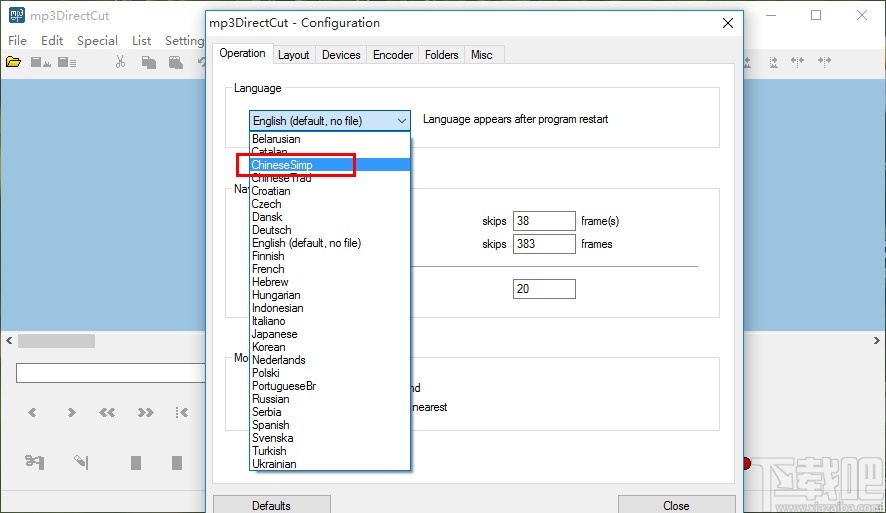Choose Deutsch in the language list
Screen dimensions: 886x513
pos(329,230)
